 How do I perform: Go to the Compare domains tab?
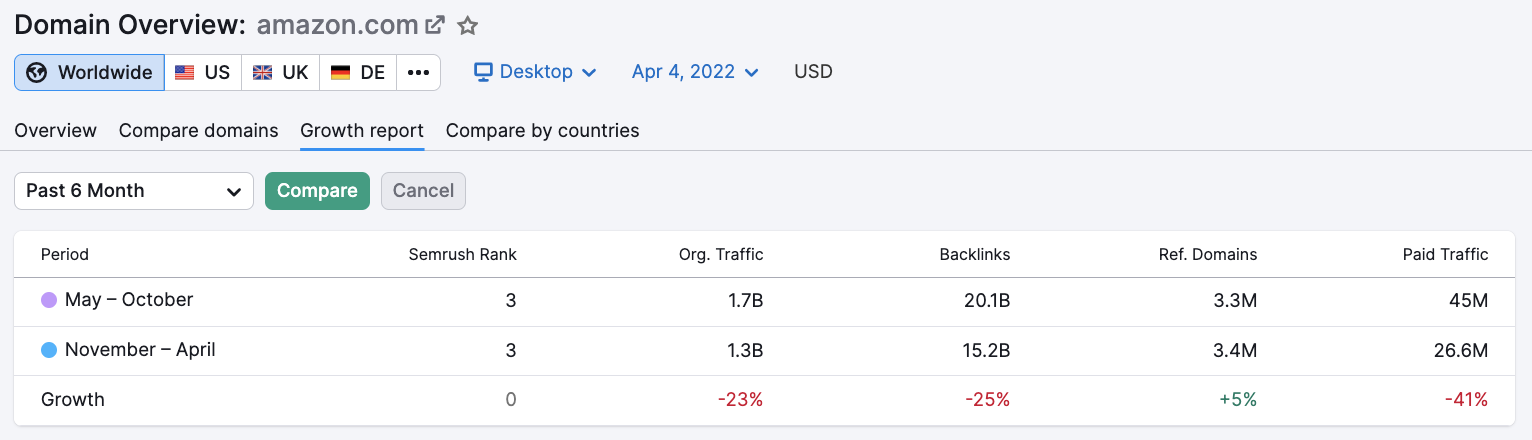[x=199, y=131]
